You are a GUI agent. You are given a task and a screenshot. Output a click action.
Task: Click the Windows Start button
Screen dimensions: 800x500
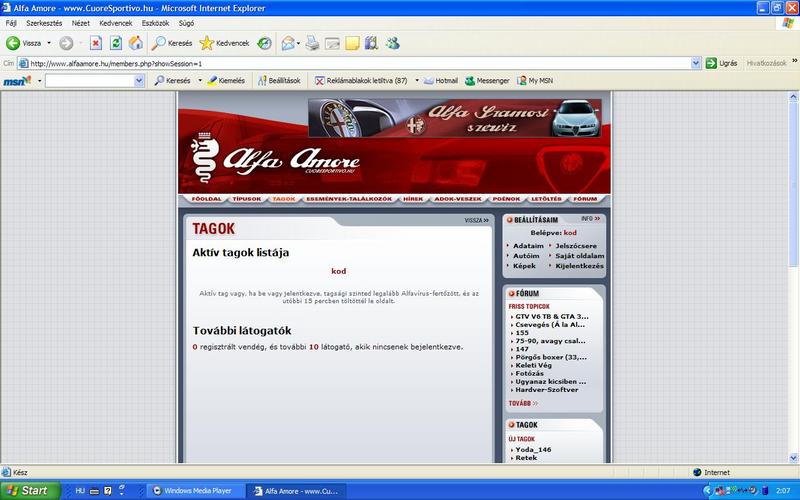30,491
